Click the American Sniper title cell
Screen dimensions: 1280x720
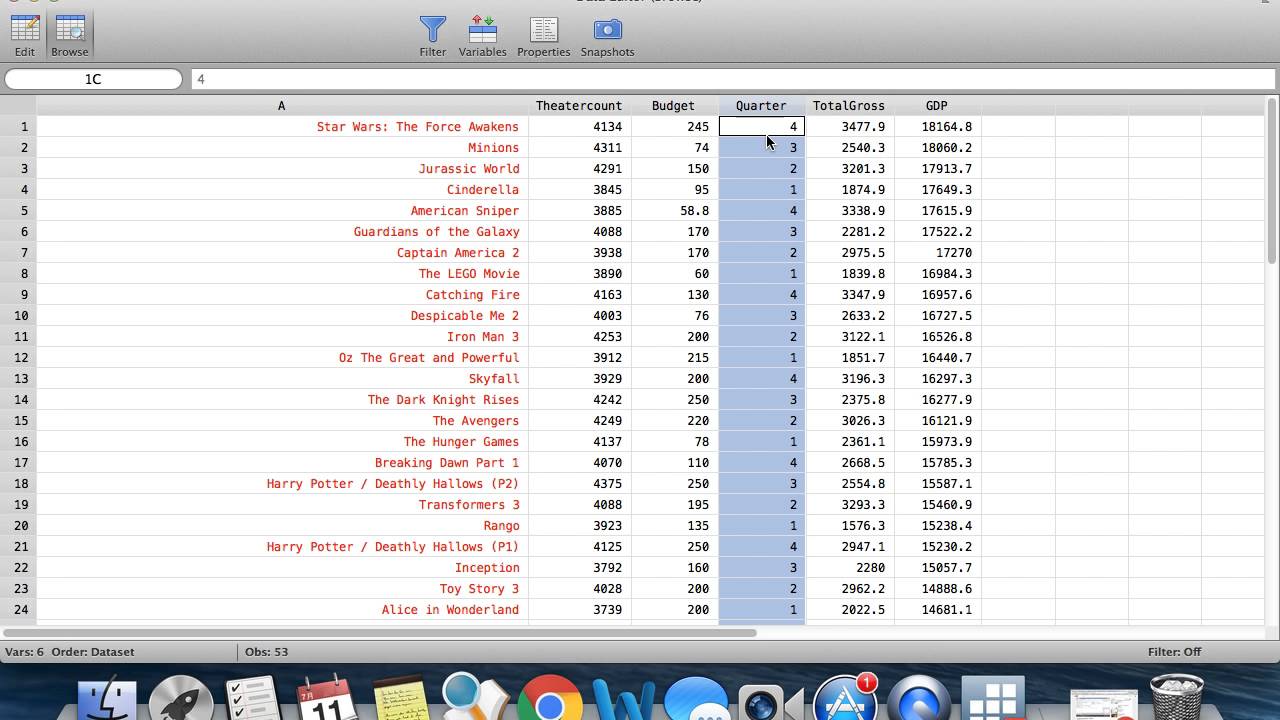coord(282,210)
